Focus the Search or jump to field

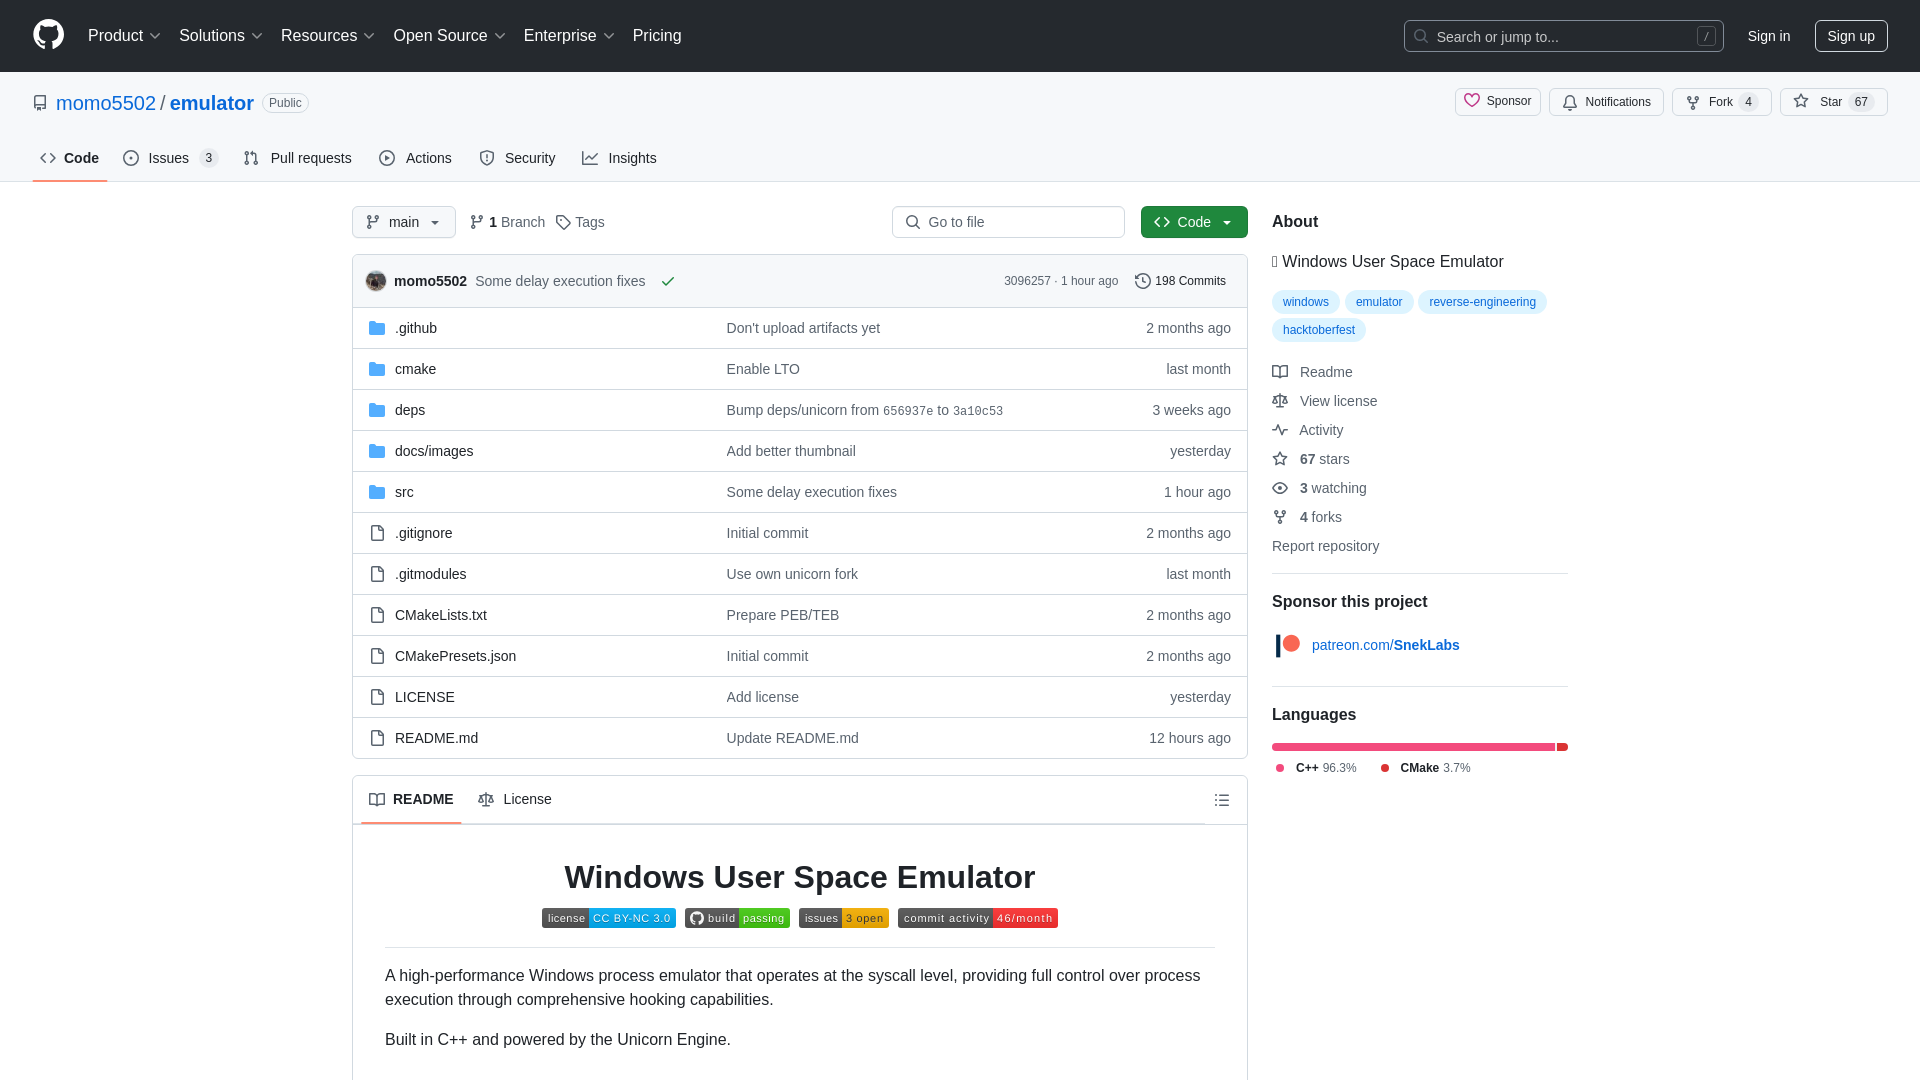[x=1563, y=36]
